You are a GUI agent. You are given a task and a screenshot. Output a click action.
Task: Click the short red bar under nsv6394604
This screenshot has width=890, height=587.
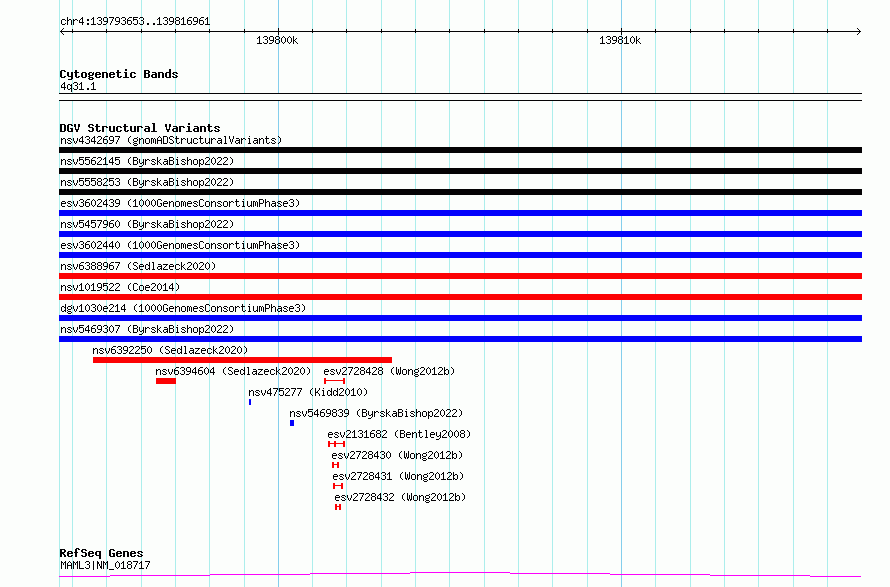point(166,381)
